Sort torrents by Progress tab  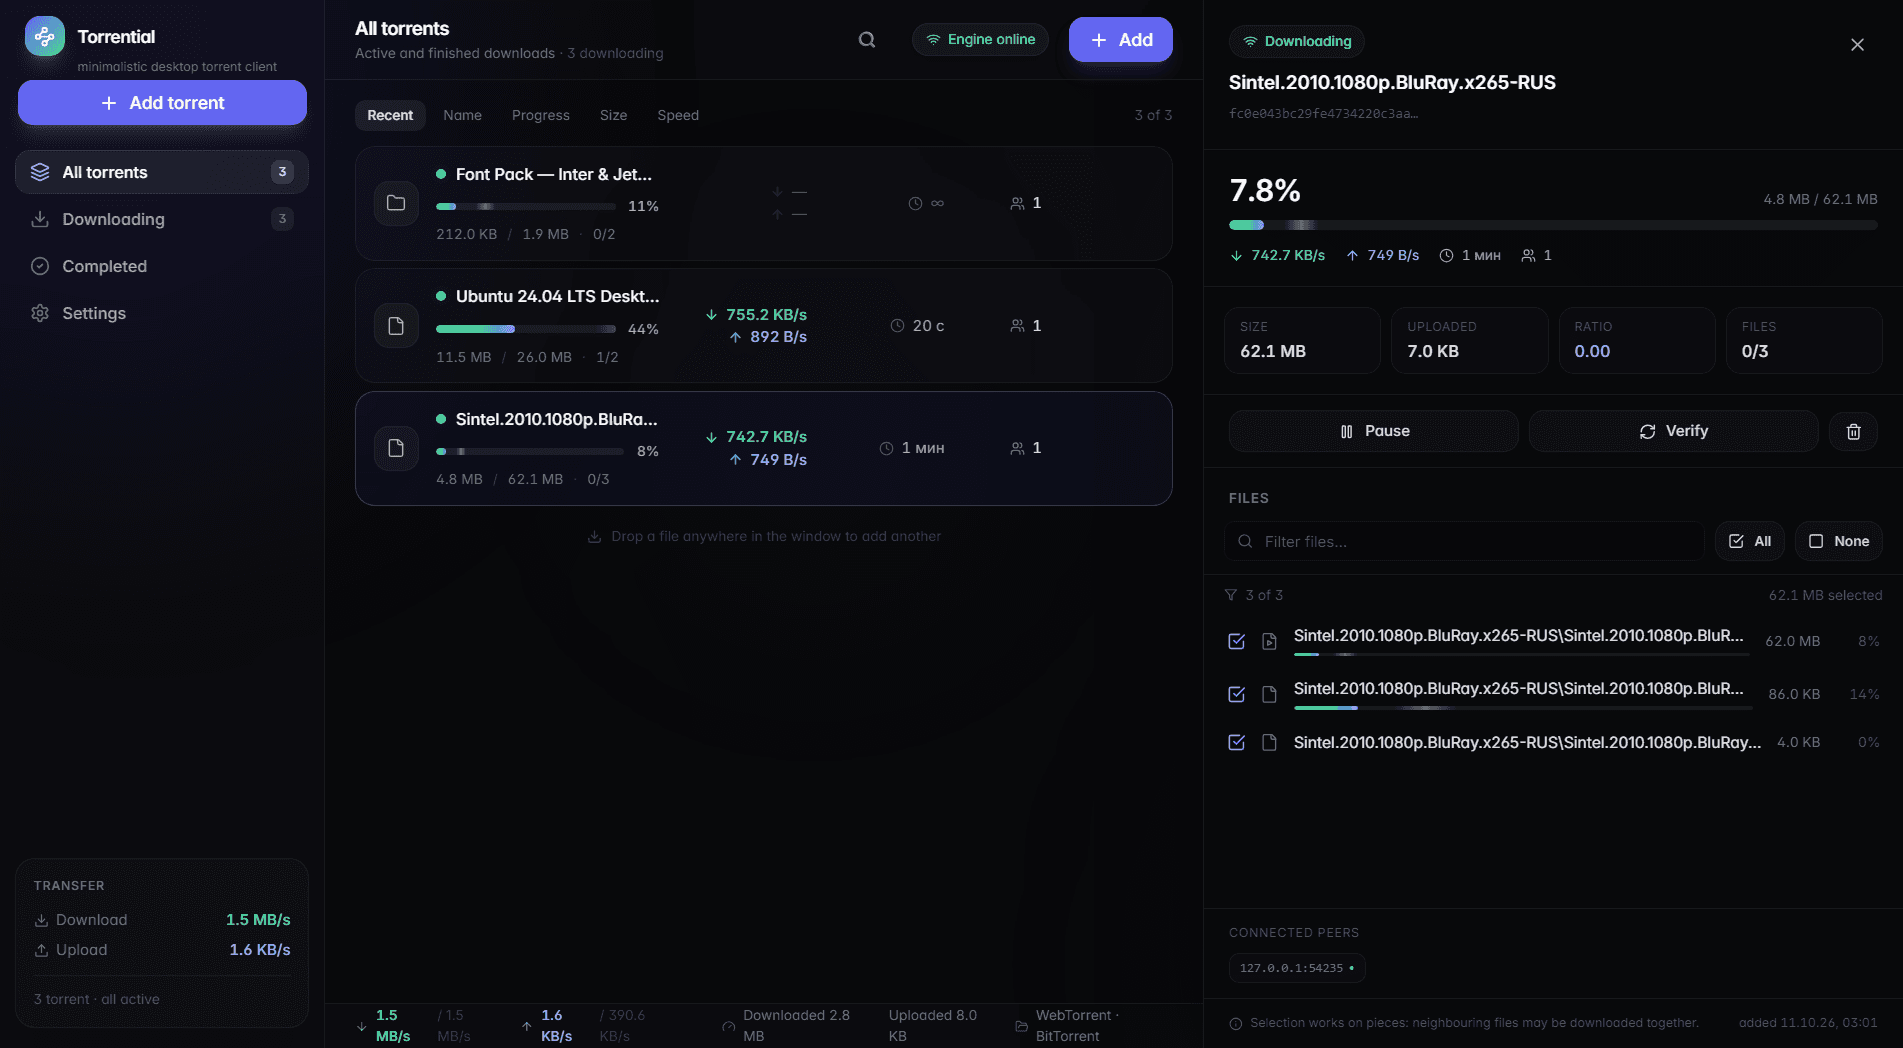[x=541, y=115]
